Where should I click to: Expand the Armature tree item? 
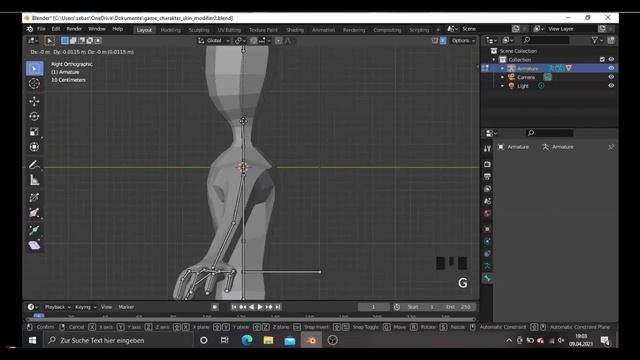[x=502, y=68]
